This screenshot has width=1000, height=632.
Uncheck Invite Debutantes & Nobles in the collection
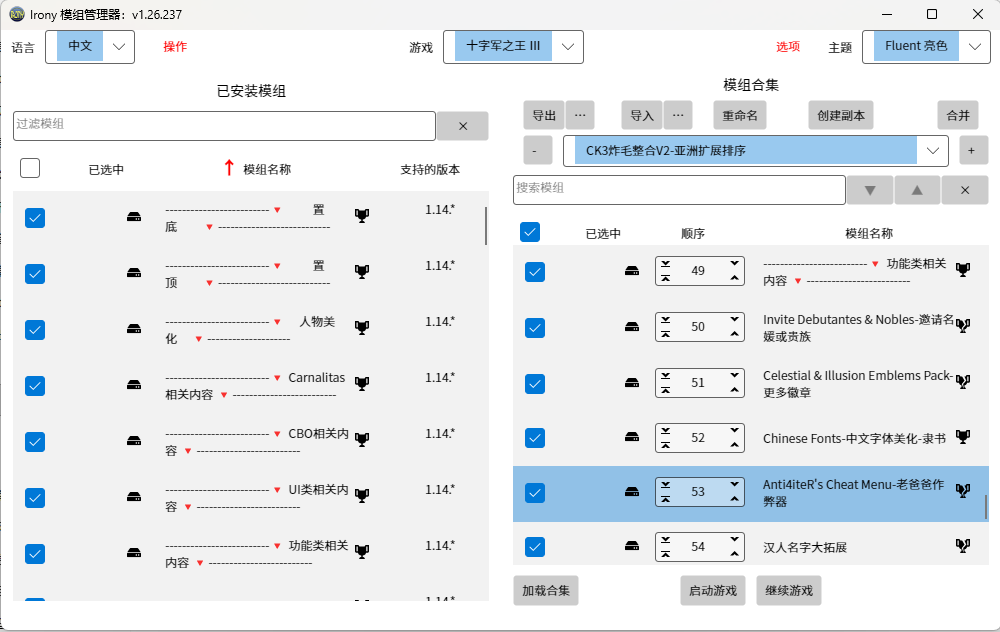(x=535, y=328)
